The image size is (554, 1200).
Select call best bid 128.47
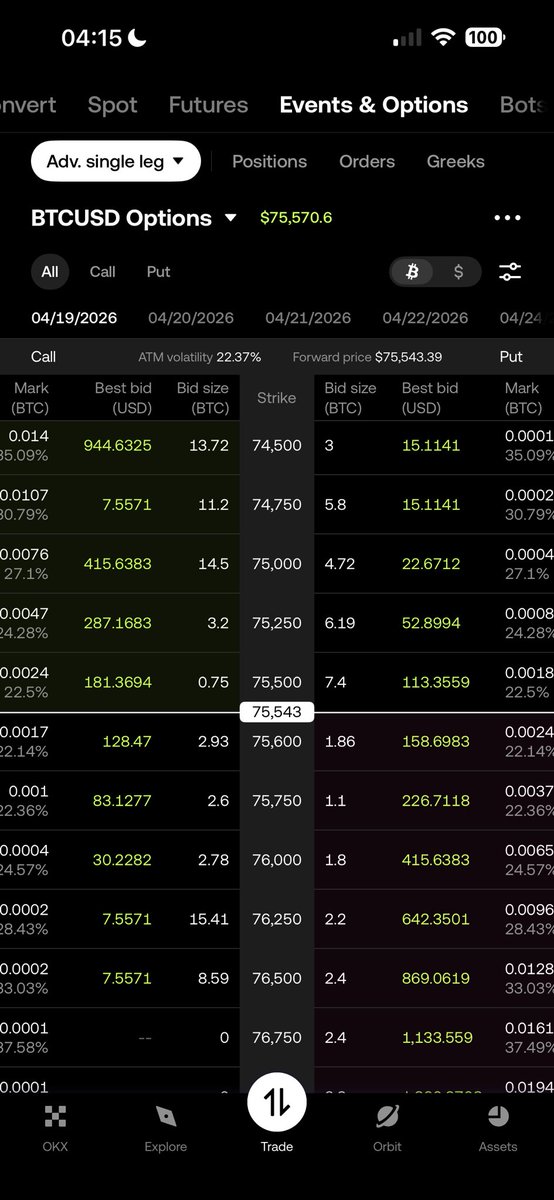(127, 741)
